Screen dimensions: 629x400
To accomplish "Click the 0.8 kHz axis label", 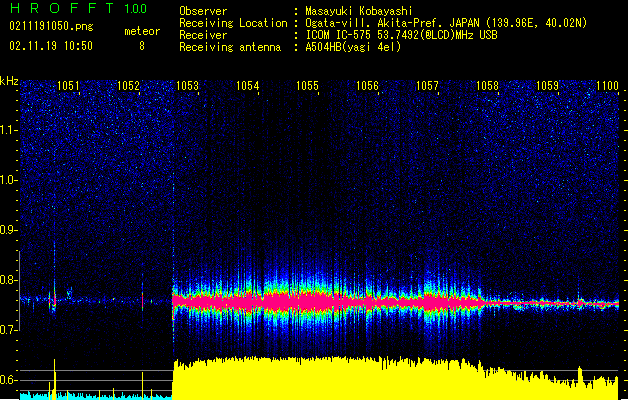I will (9, 280).
